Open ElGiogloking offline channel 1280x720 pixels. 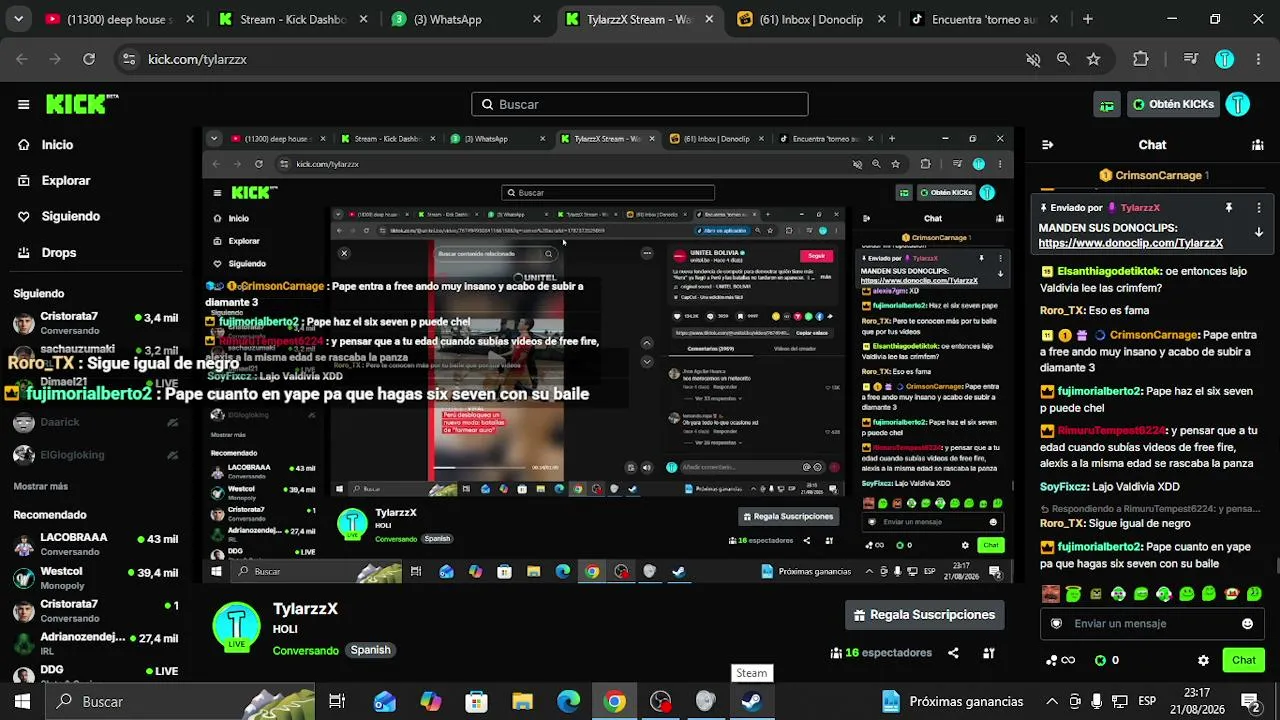click(95, 455)
